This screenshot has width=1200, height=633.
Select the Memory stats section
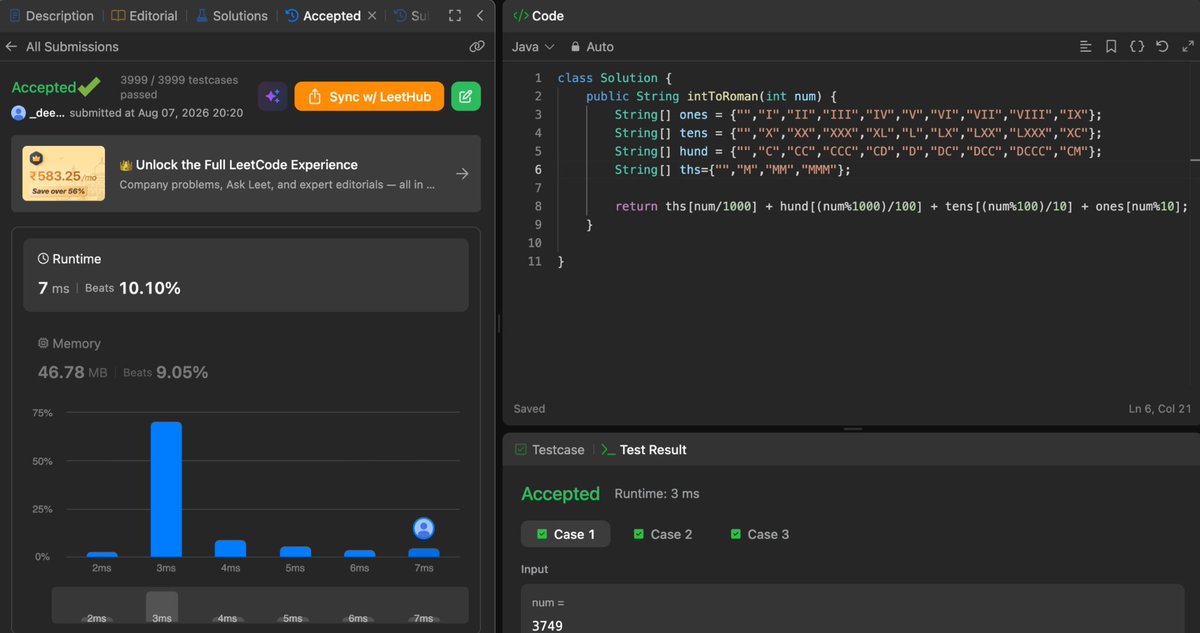point(246,358)
